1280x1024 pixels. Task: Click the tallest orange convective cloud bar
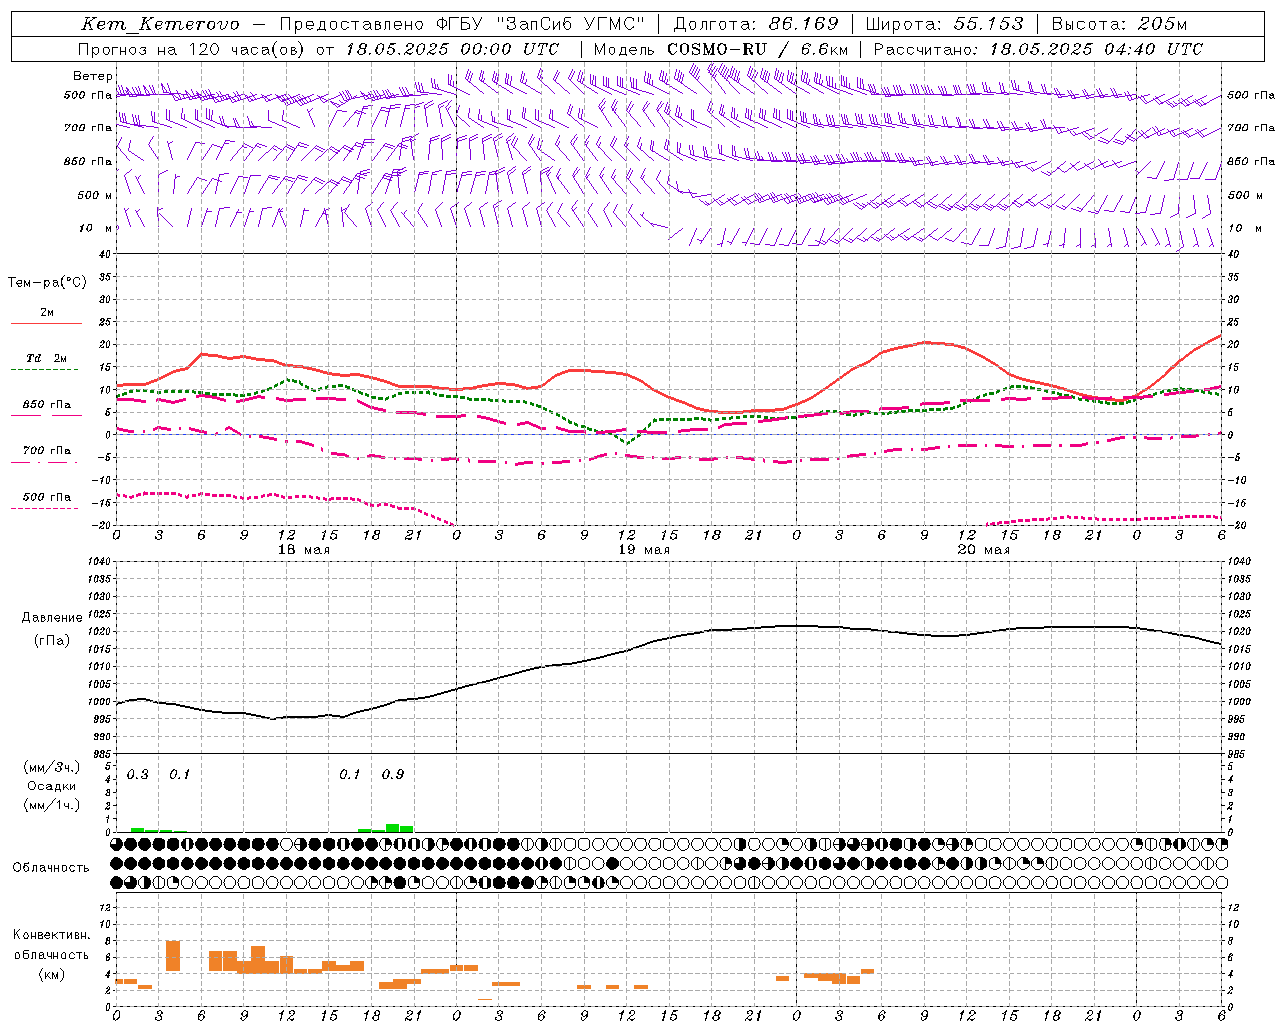tap(173, 956)
